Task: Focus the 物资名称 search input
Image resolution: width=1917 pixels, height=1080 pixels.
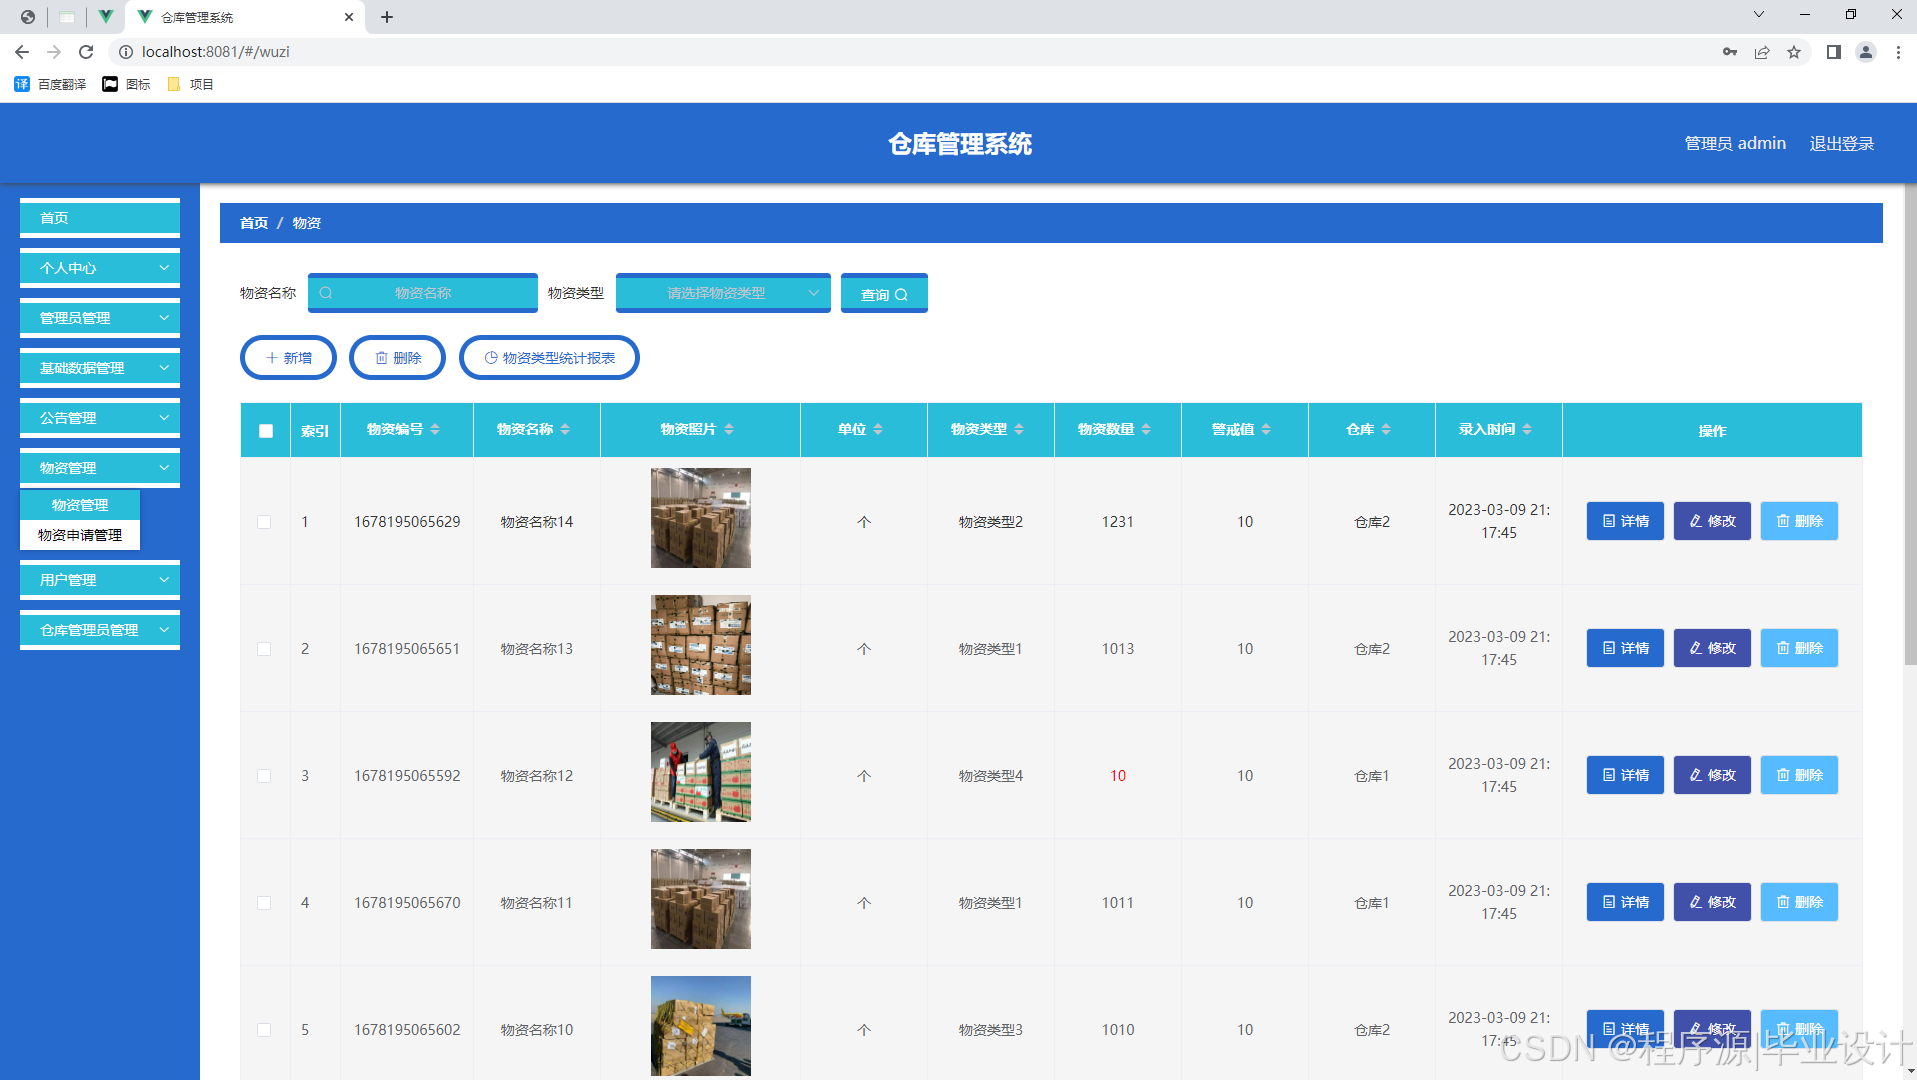Action: 423,293
